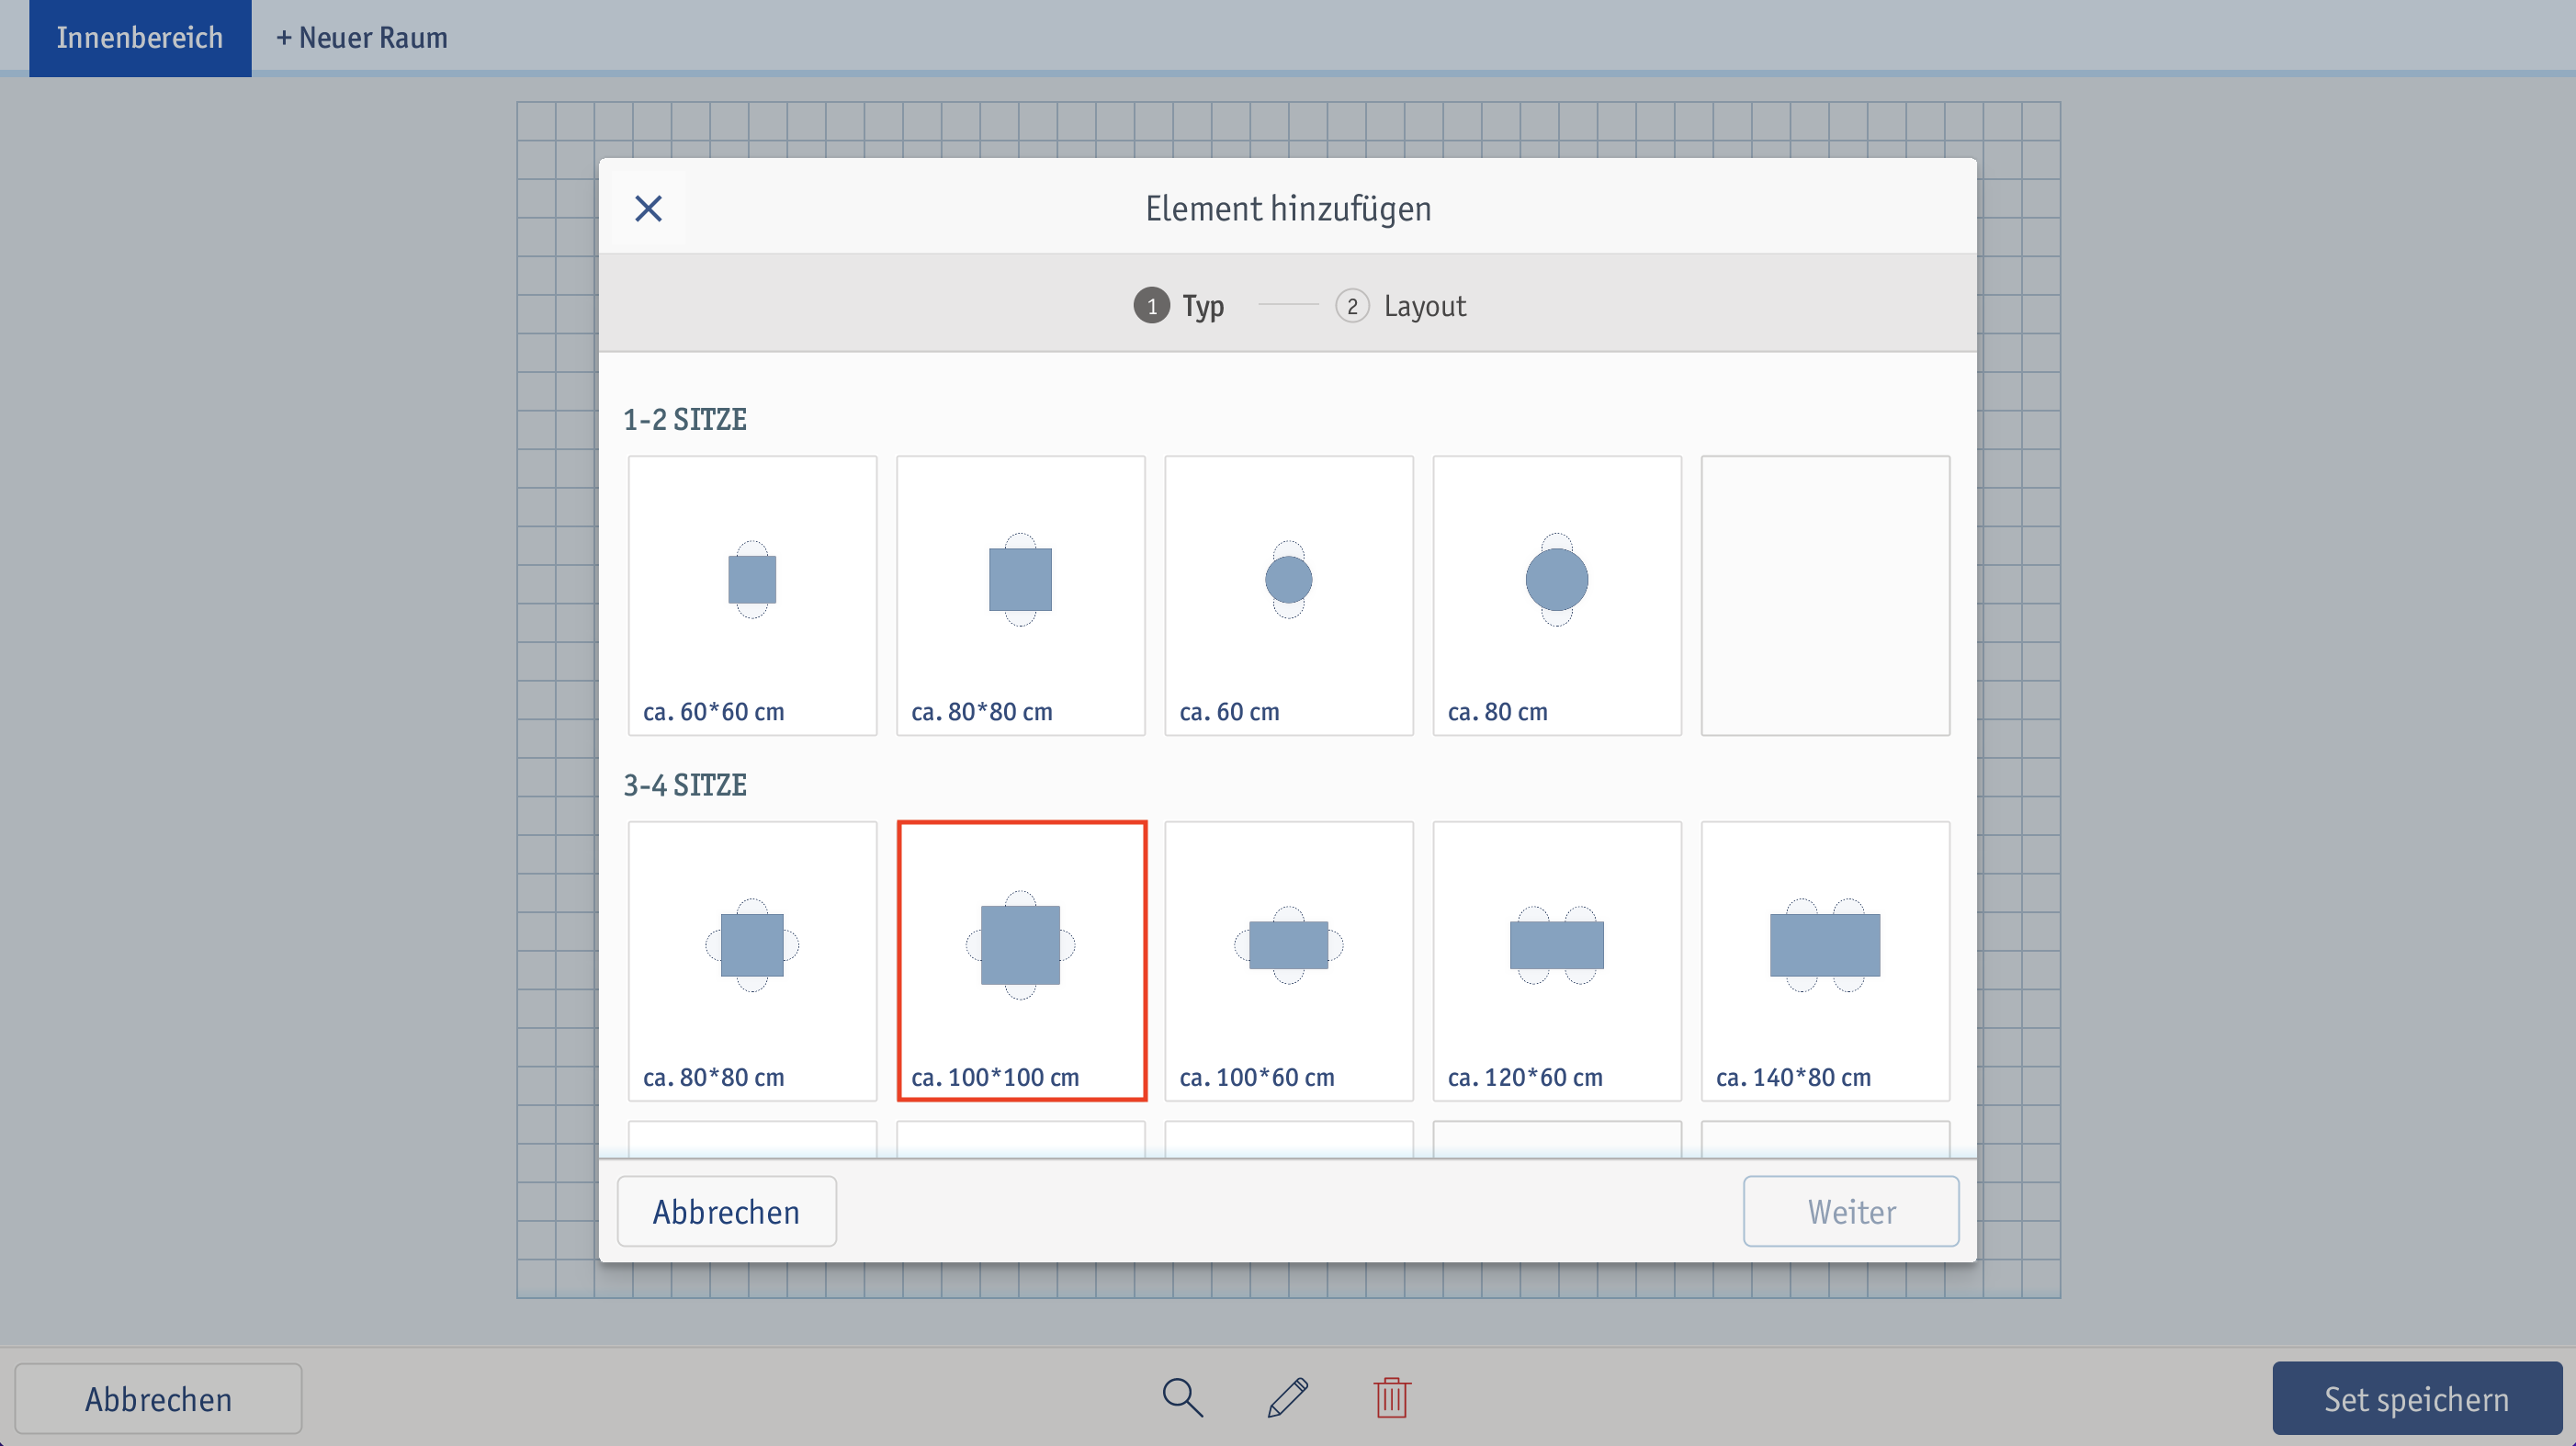Select the 140*80 cm table card
Screen dimensions: 2576x1446
[x=1825, y=961]
